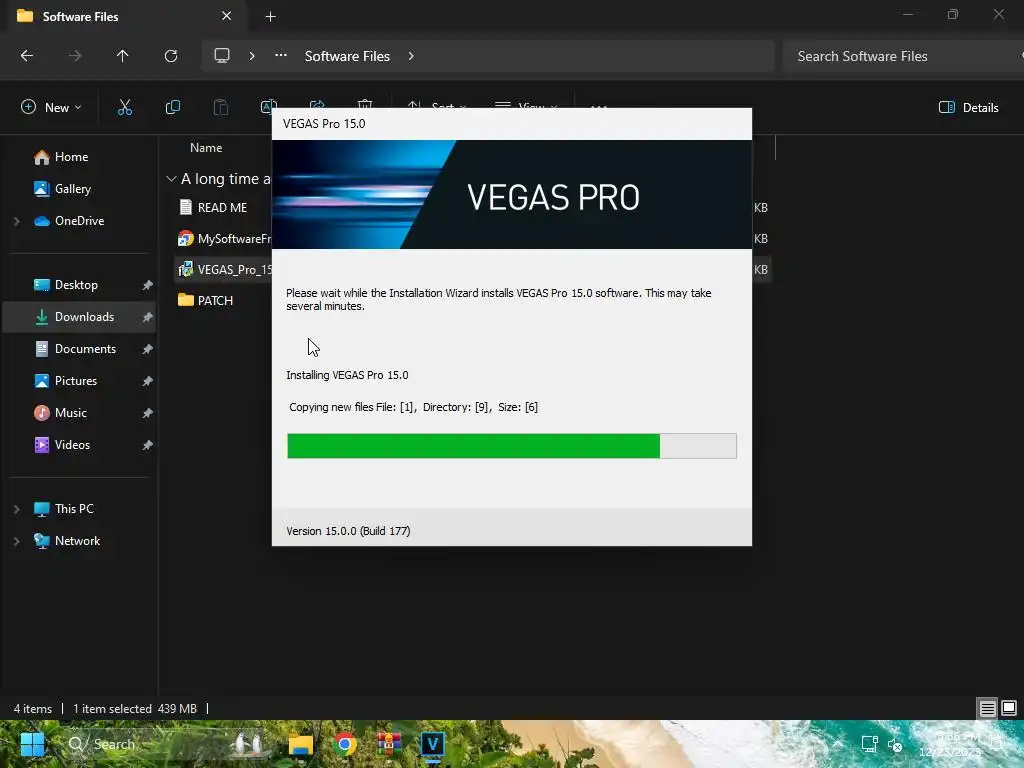Screen dimensions: 1024x768
Task: Open Google Chrome from the taskbar
Action: tap(345, 744)
